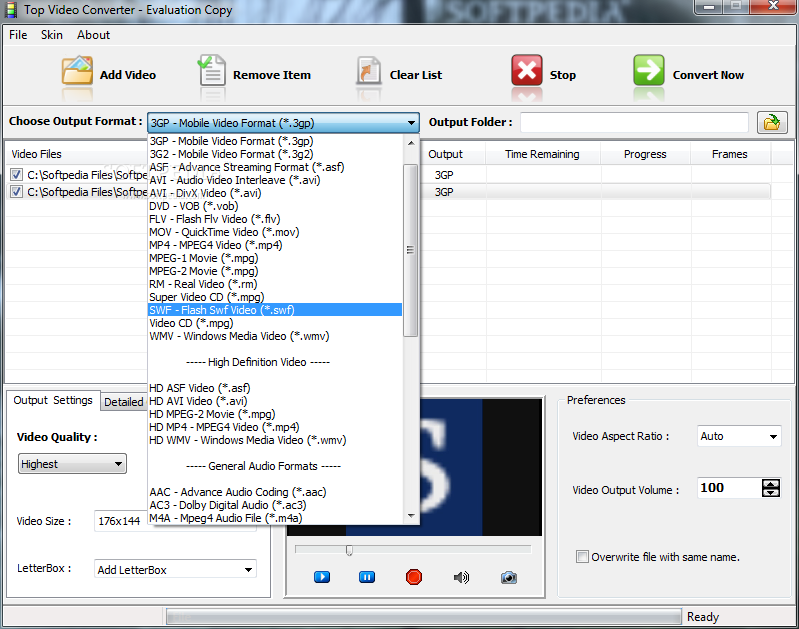This screenshot has width=799, height=629.
Task: Switch to the Output Settings tab
Action: point(53,401)
